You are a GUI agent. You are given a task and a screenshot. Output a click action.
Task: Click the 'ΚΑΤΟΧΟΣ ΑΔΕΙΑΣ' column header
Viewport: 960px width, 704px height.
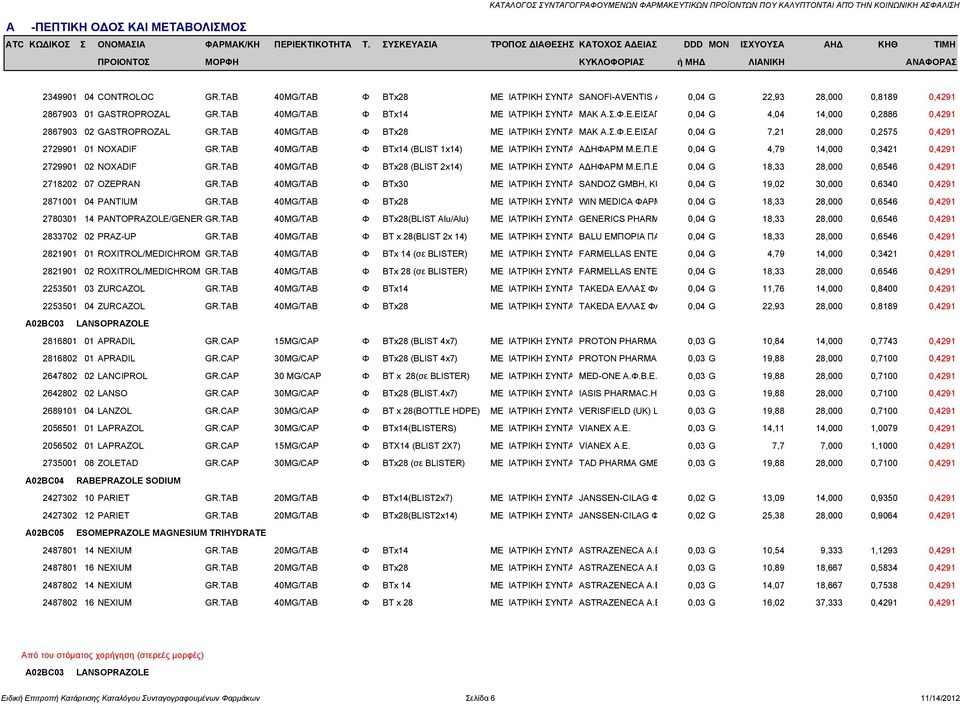pyautogui.click(x=617, y=45)
